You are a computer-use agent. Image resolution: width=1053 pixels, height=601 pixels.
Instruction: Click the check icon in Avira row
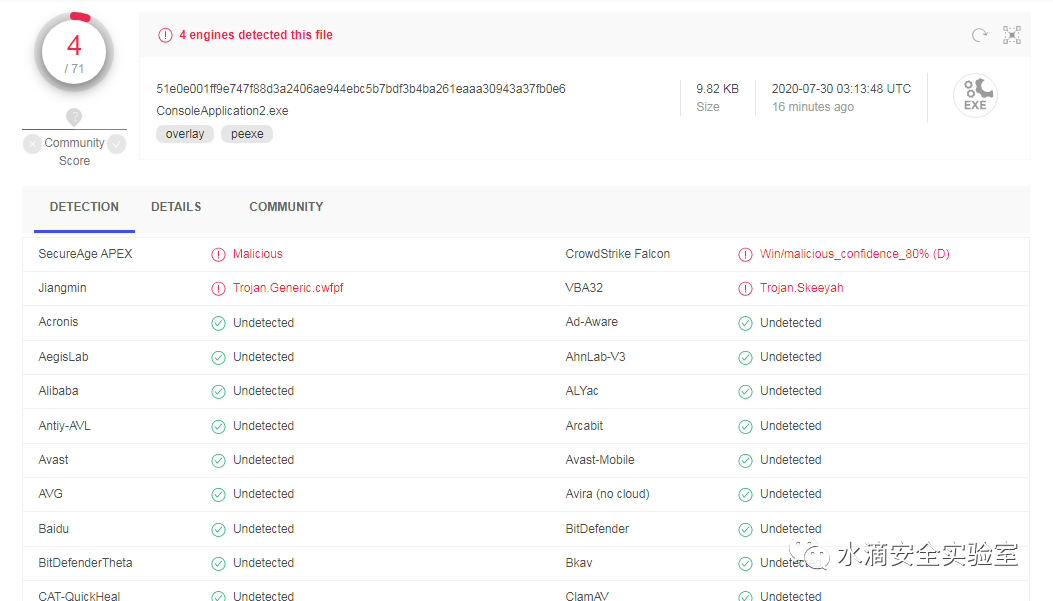tap(745, 495)
